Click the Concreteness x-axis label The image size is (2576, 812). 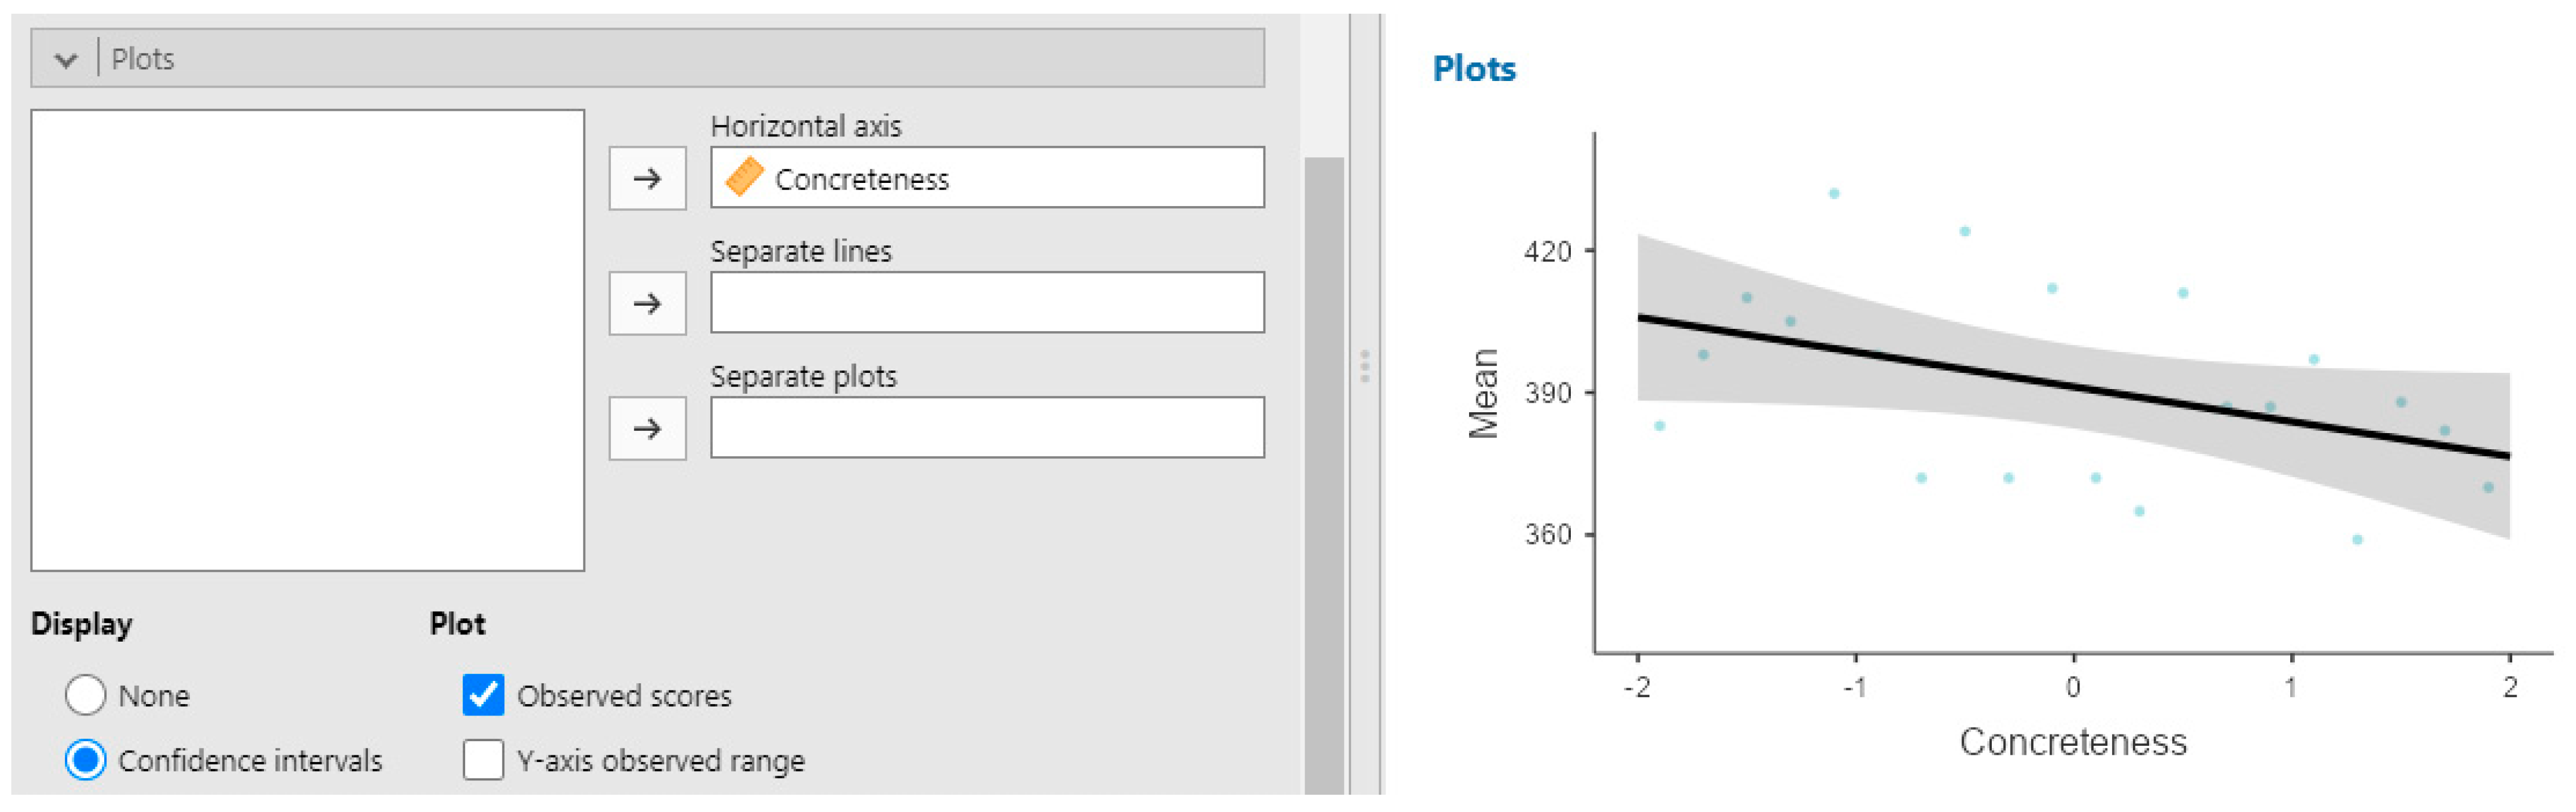click(2072, 742)
